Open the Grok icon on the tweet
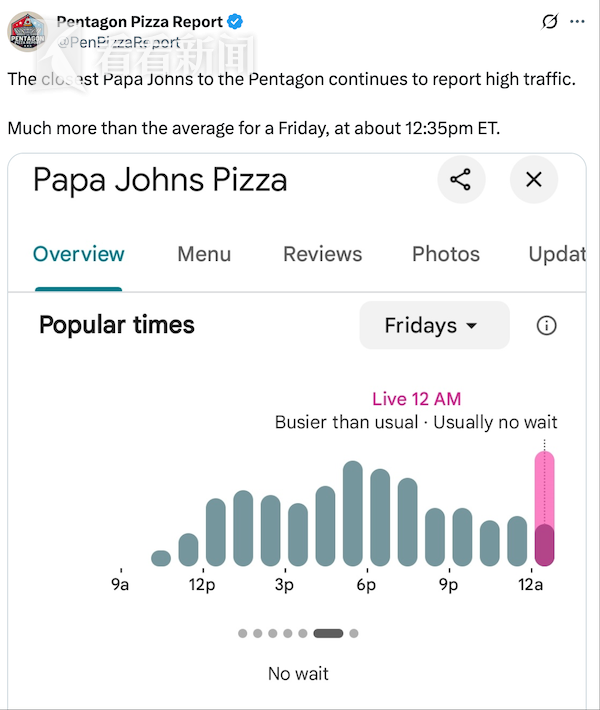This screenshot has width=600, height=710. click(548, 22)
